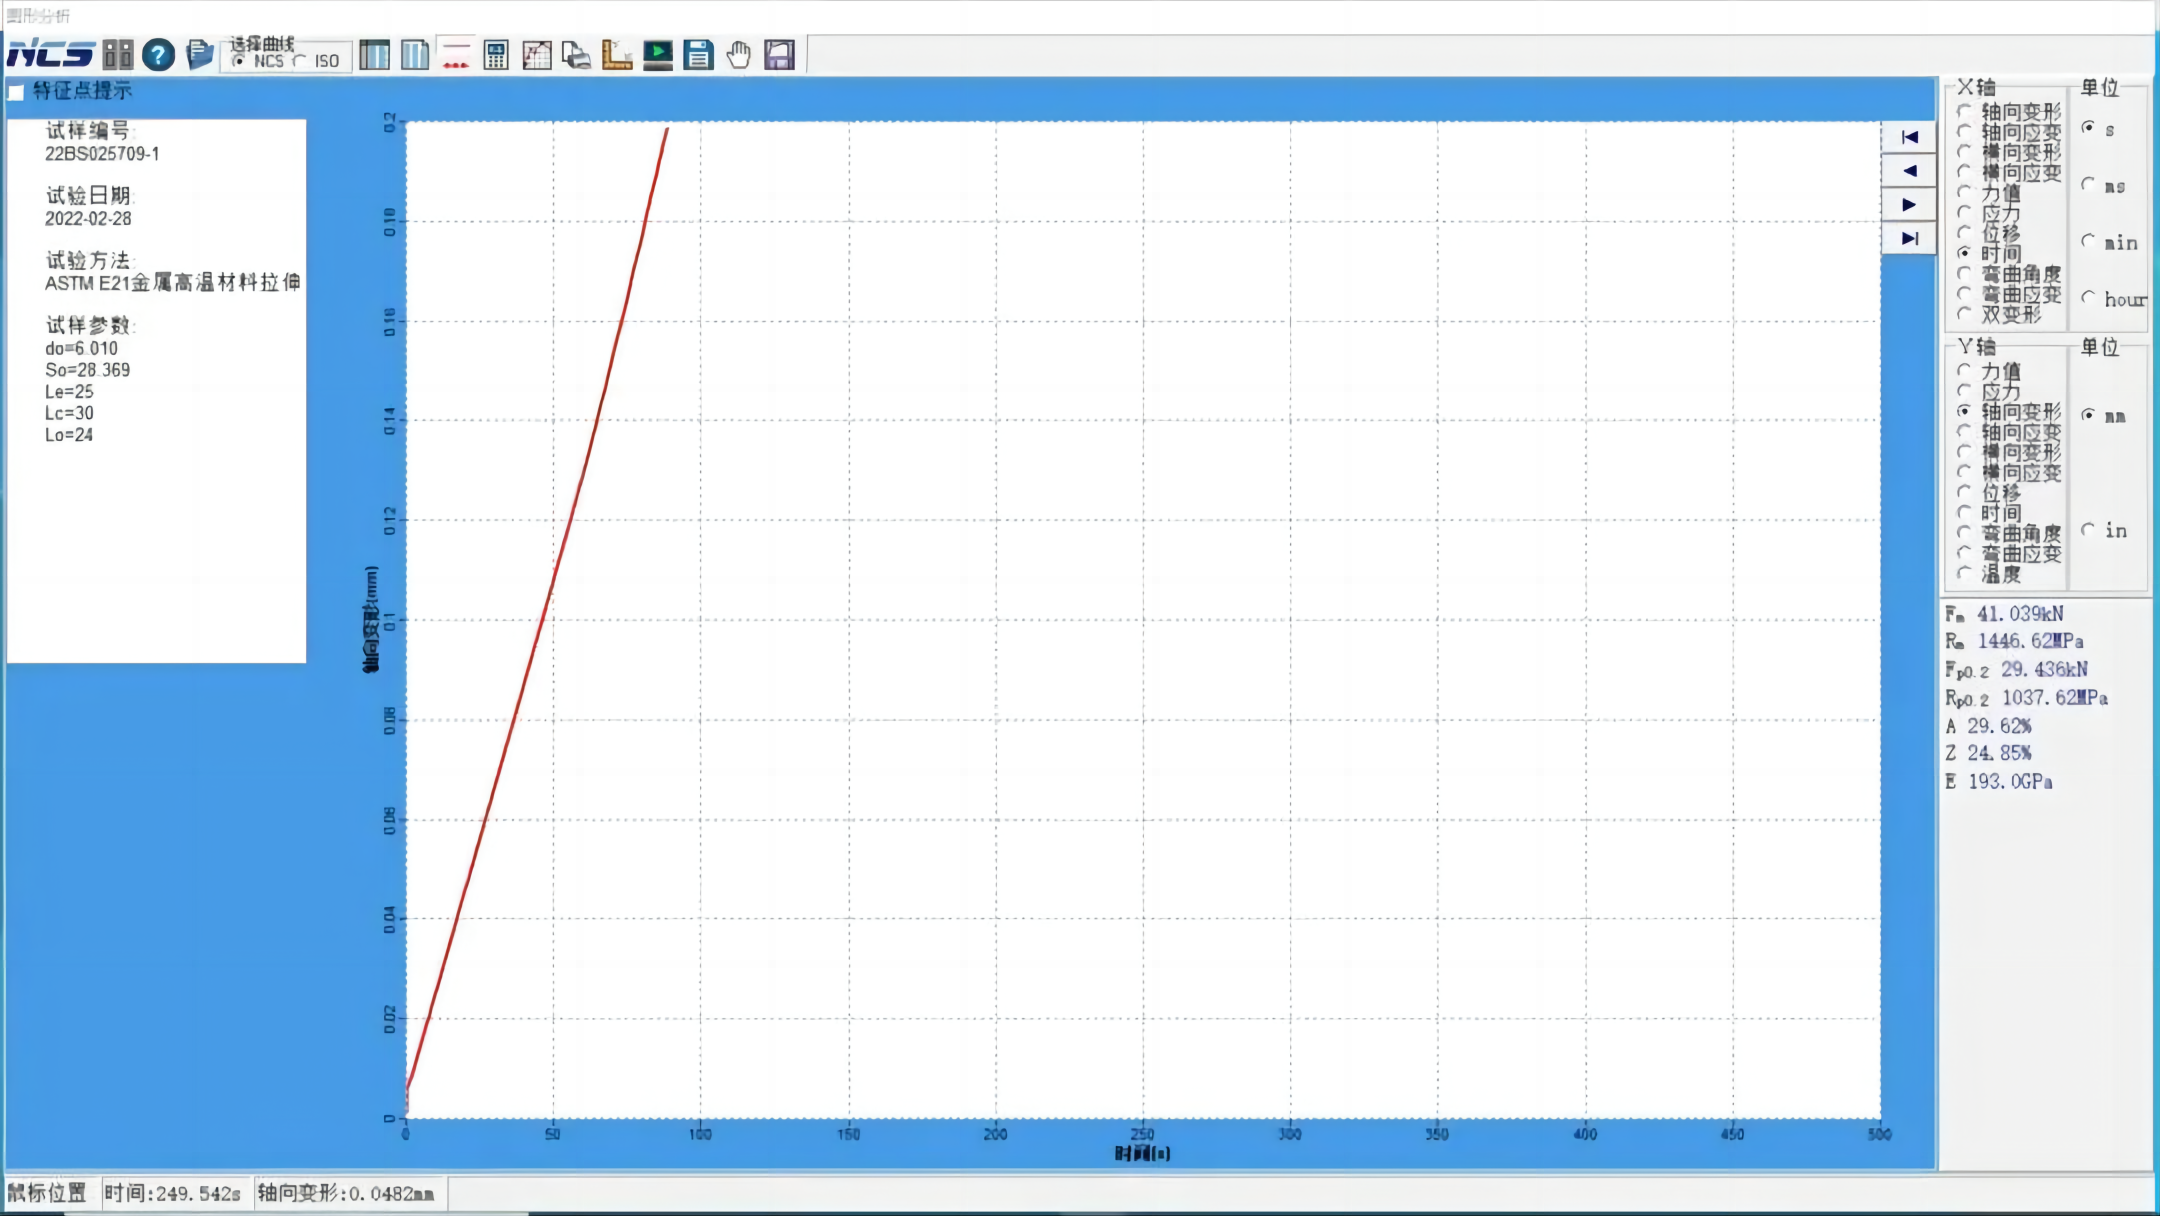Screen dimensions: 2160x1216
Task: Set Y axis to 横向应变
Action: (1964, 471)
